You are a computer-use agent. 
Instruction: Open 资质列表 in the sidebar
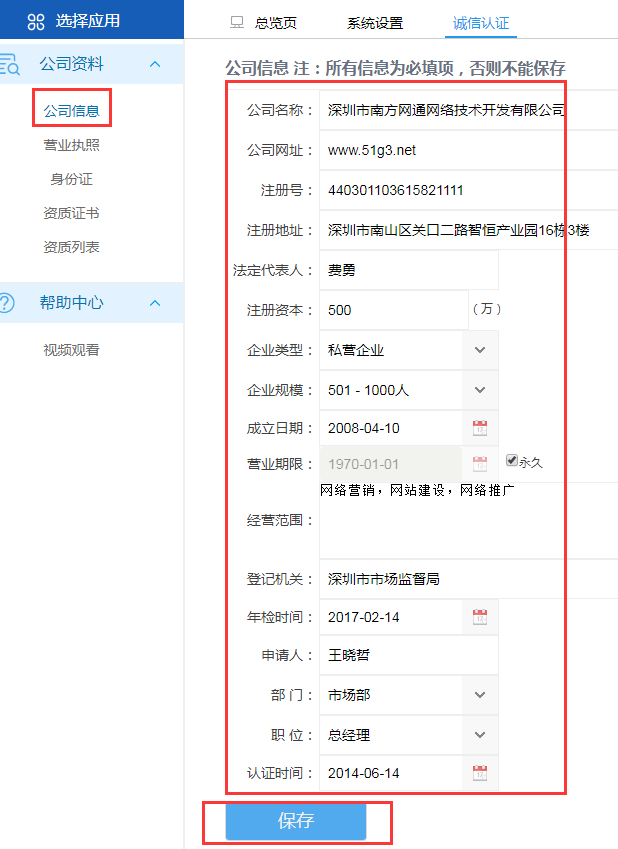71,247
